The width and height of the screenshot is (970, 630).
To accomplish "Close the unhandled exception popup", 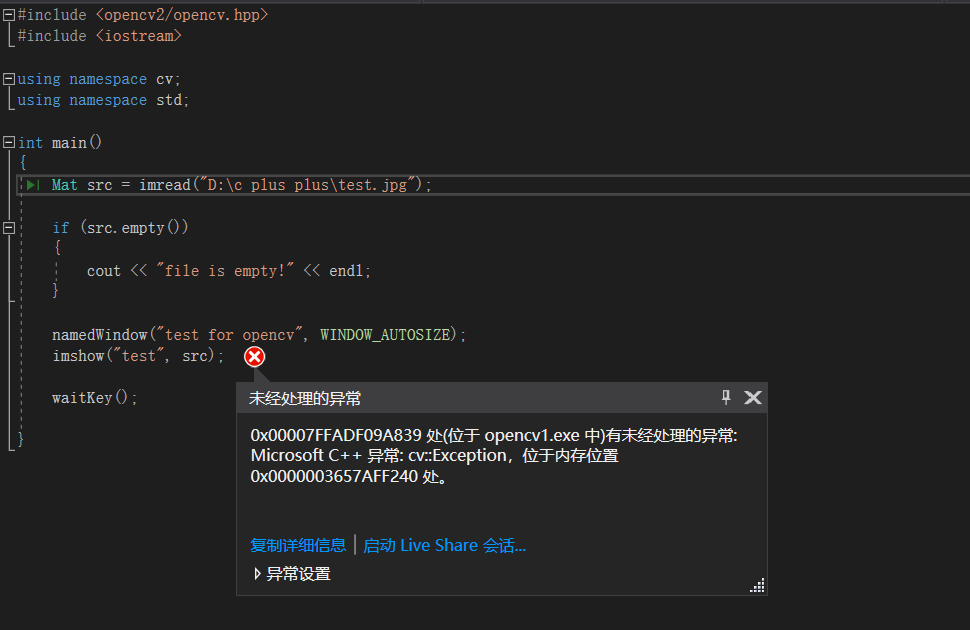I will 753,397.
